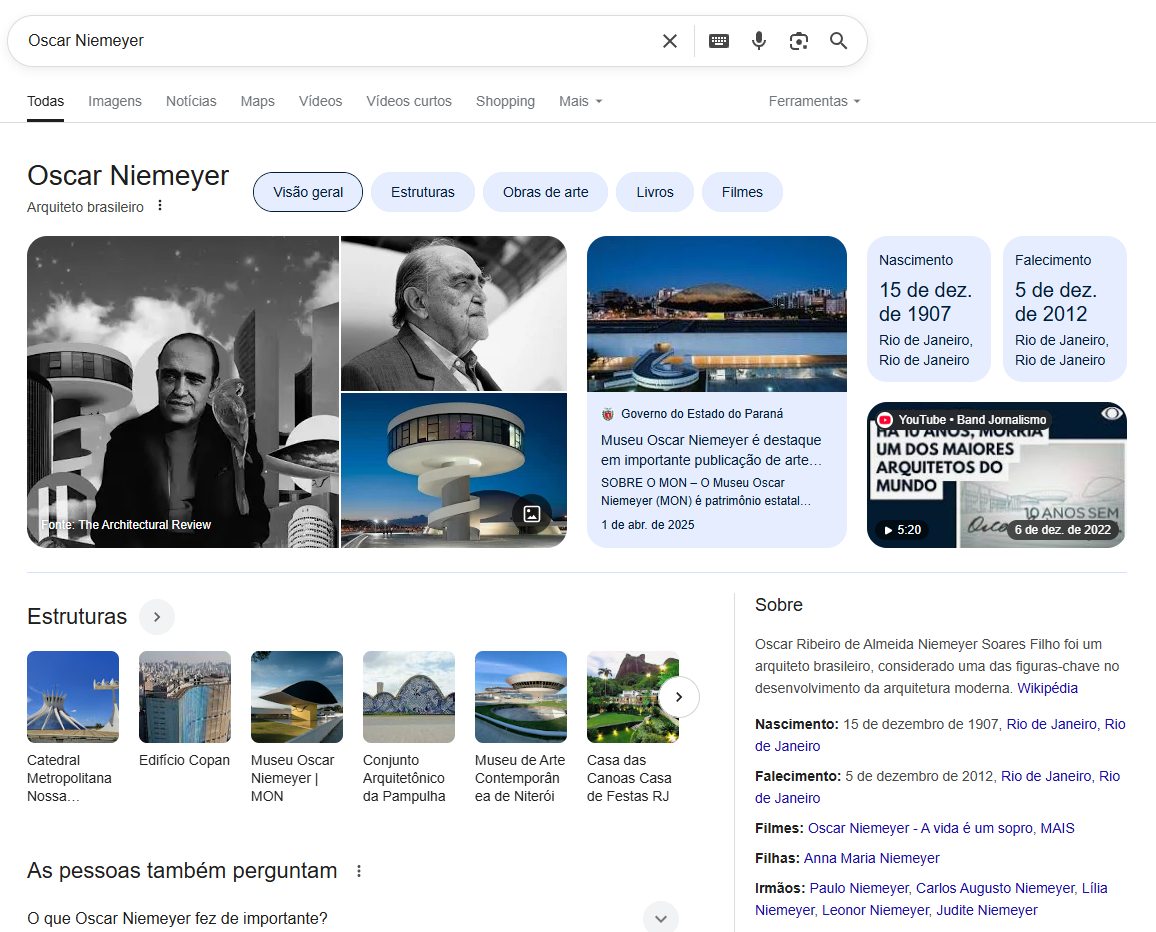Click the Nascimento Rio de Janeiro link in Sobre

tap(940, 735)
